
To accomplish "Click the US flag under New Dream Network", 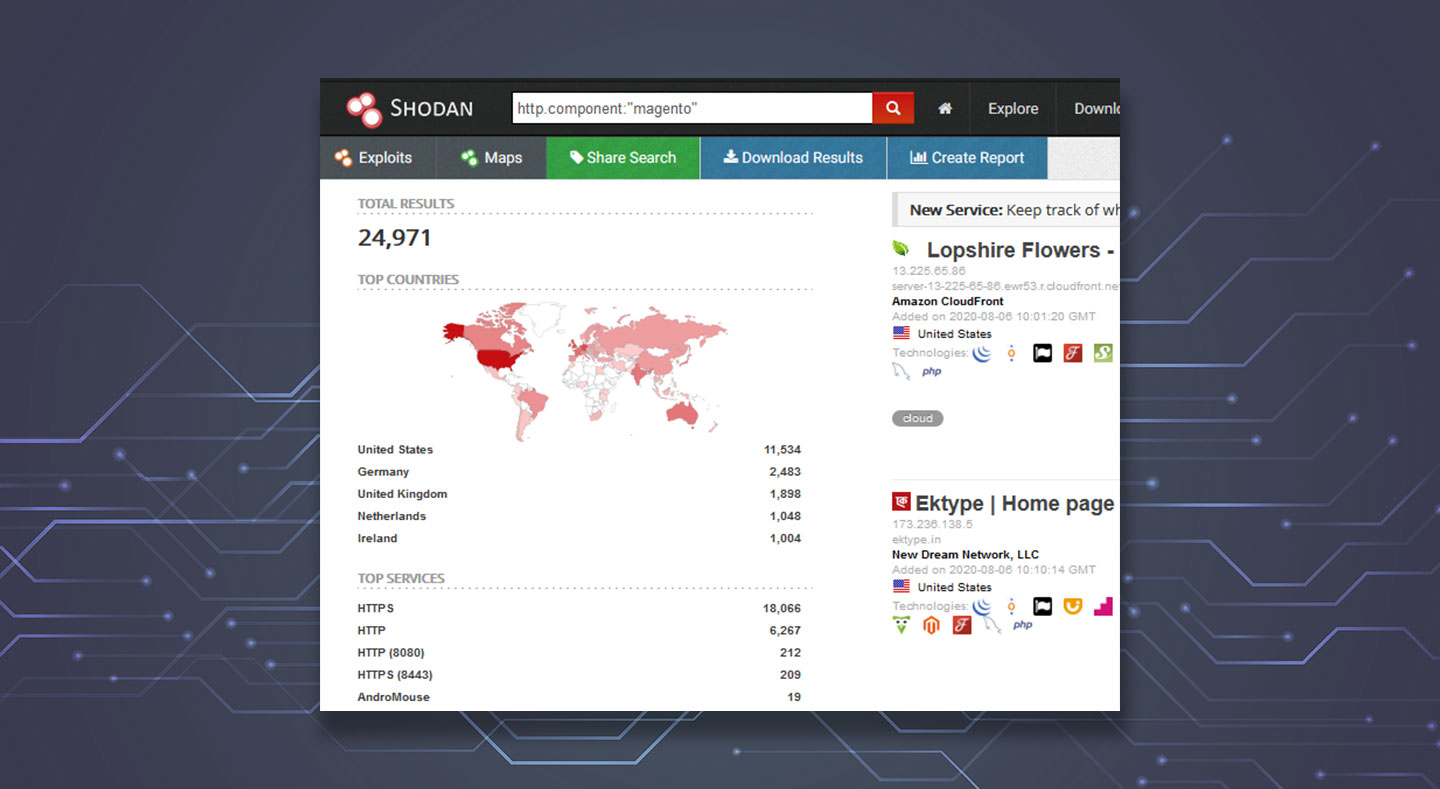I will click(x=902, y=587).
